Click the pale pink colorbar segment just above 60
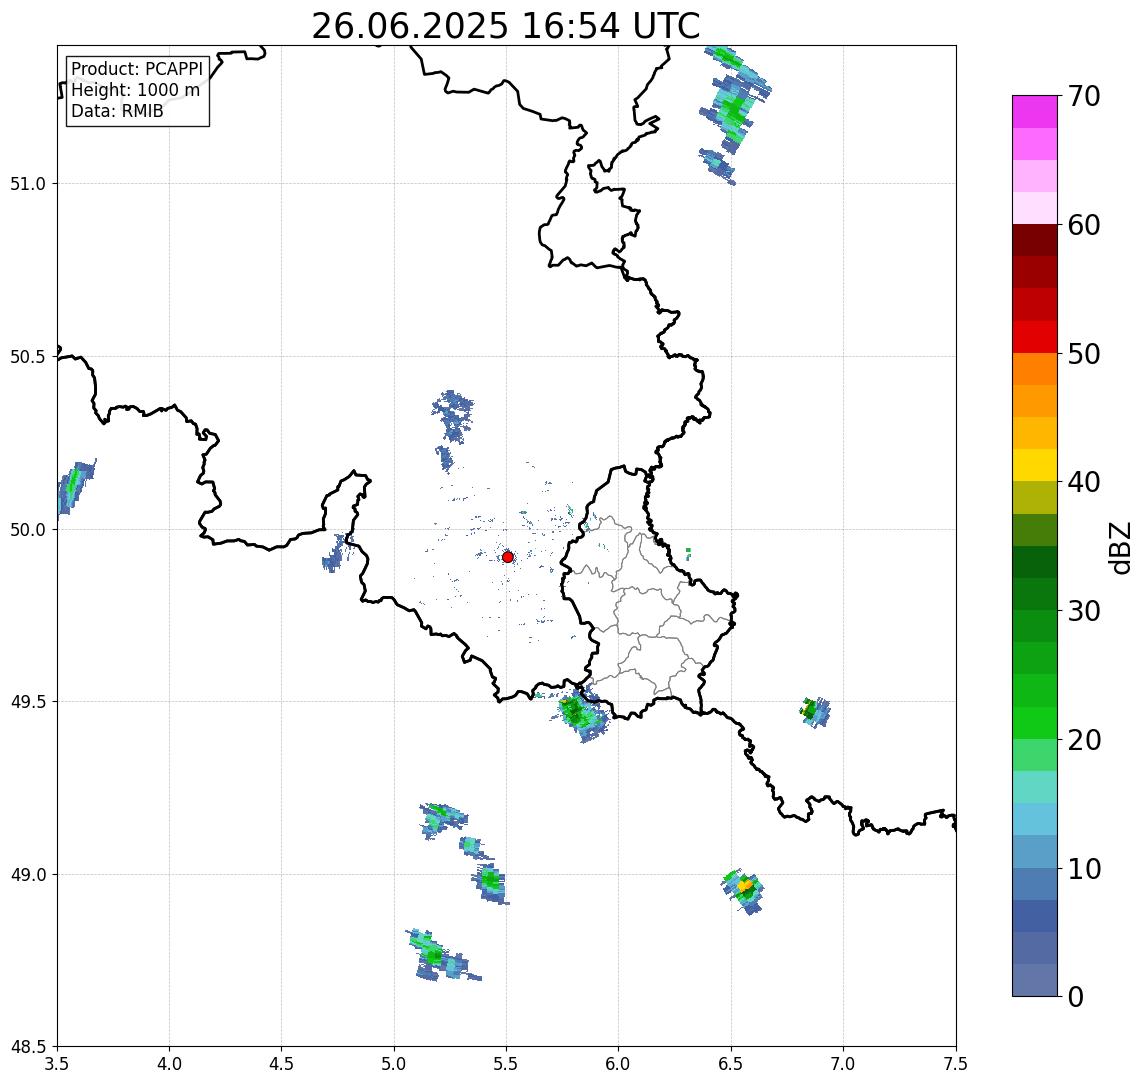Image resolution: width=1145 pixels, height=1084 pixels. point(1035,208)
